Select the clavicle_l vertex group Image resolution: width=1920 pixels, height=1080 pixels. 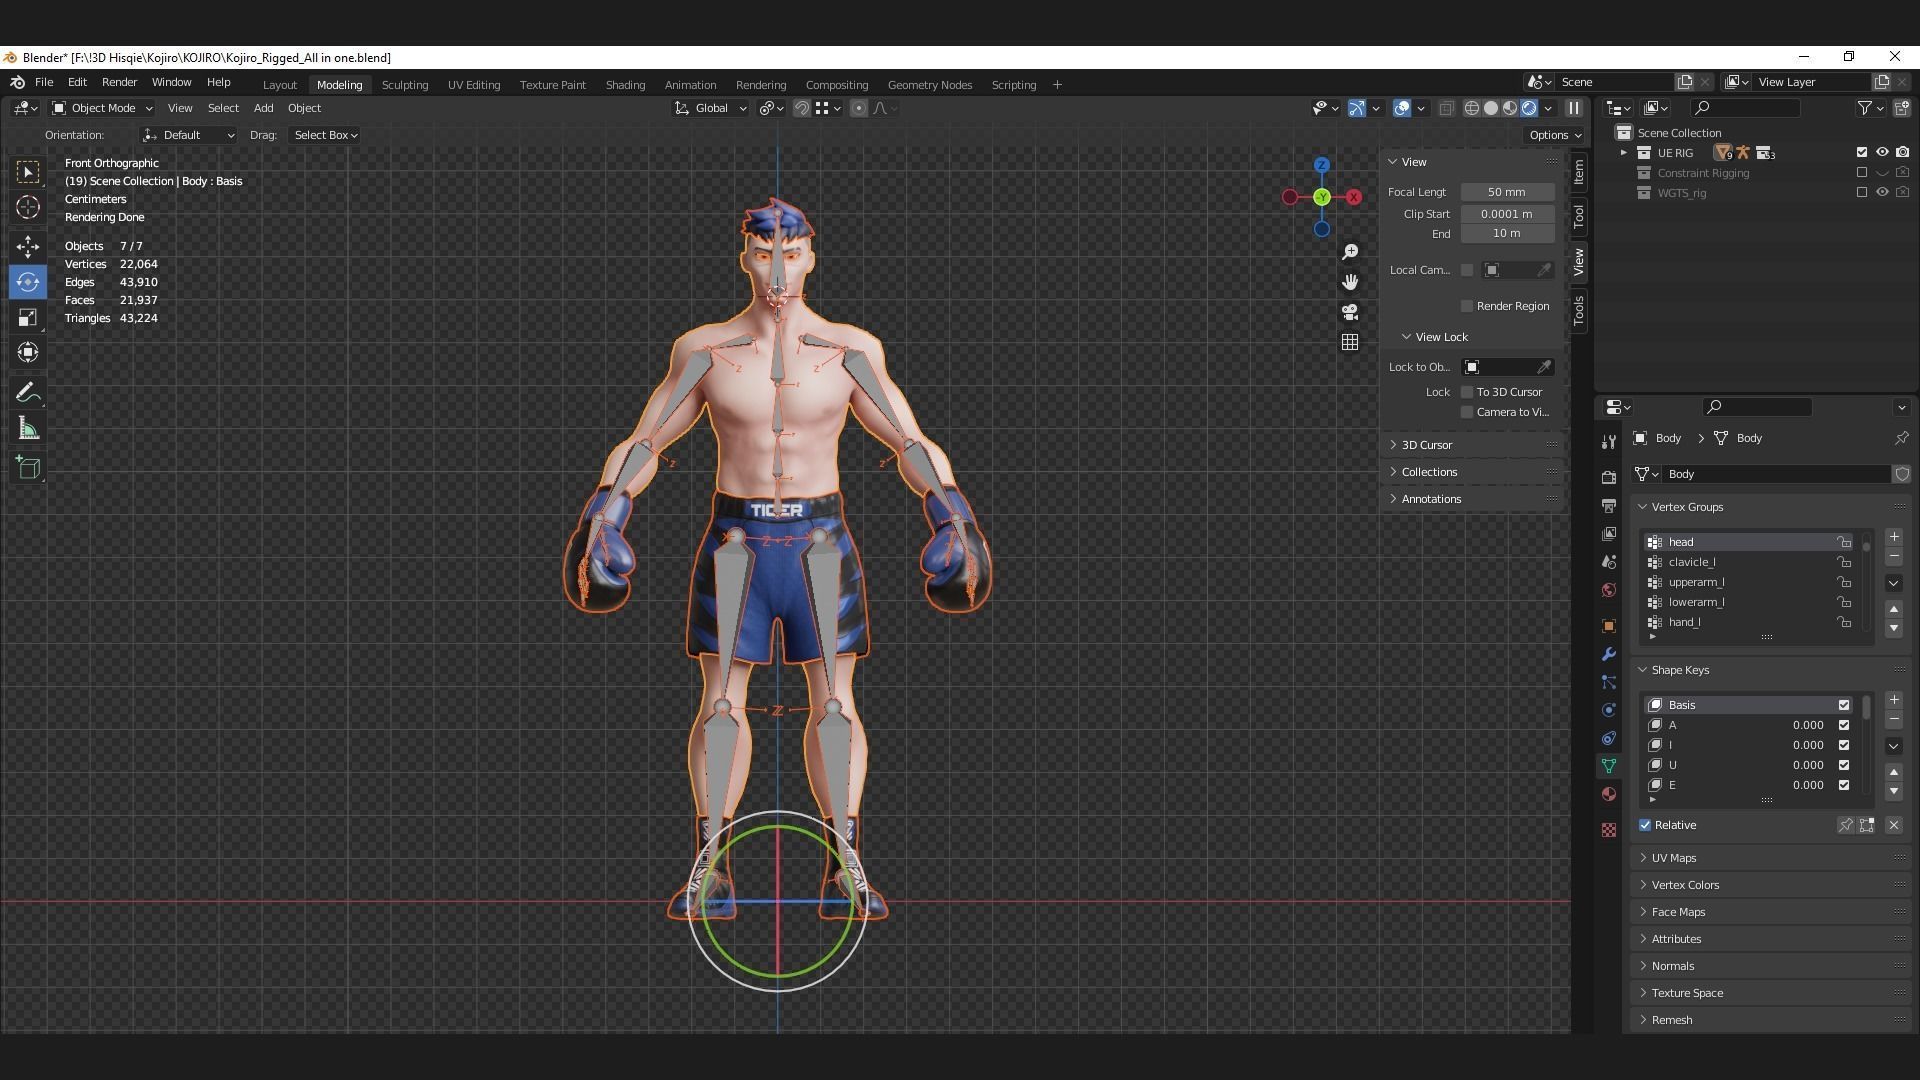click(x=1692, y=562)
